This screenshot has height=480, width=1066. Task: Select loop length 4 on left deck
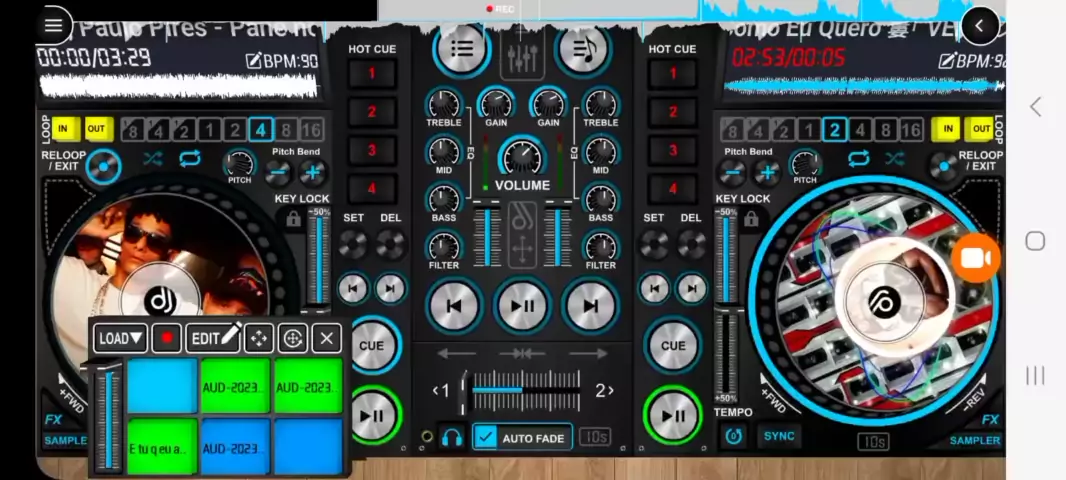[260, 129]
